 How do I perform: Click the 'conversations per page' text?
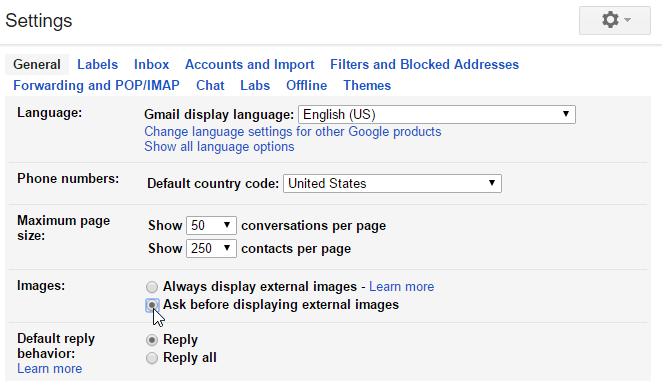point(313,226)
